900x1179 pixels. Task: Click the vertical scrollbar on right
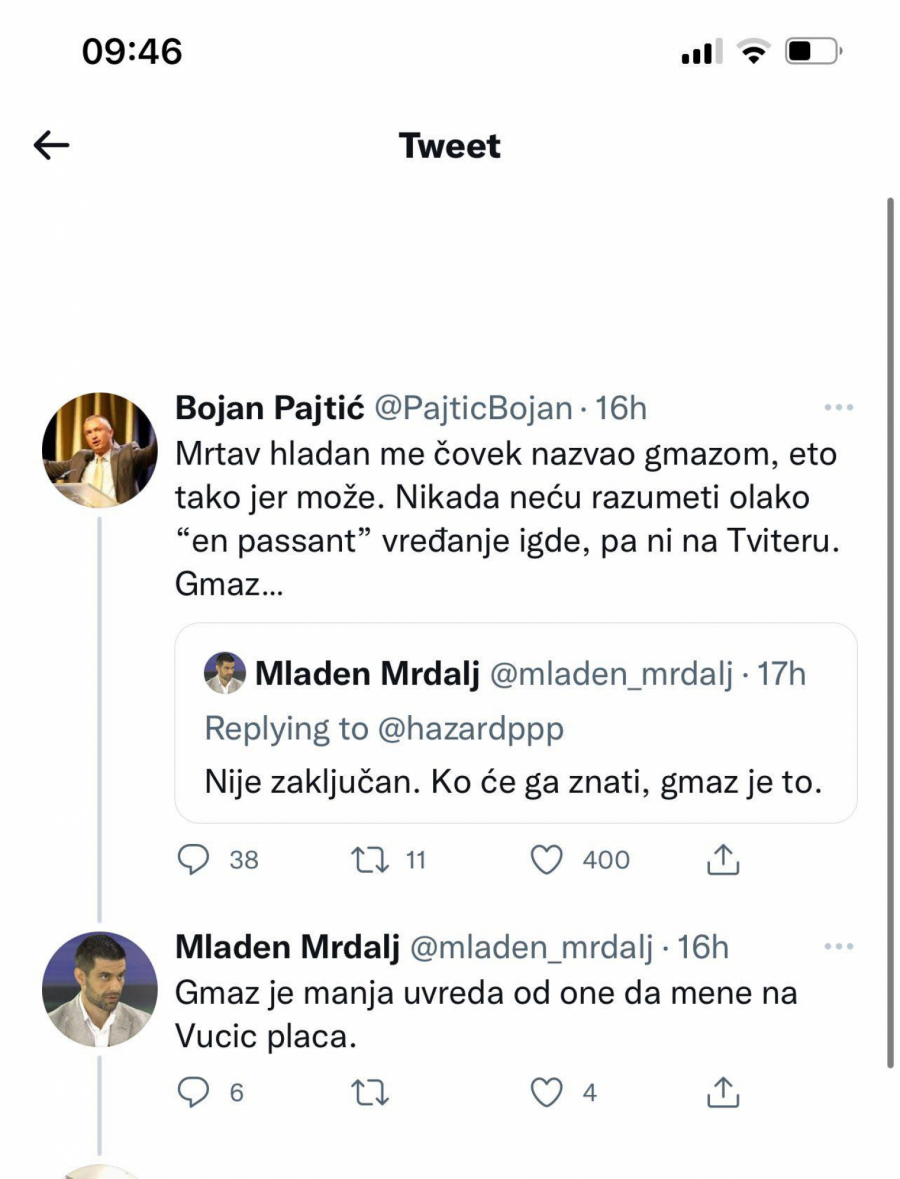click(889, 630)
